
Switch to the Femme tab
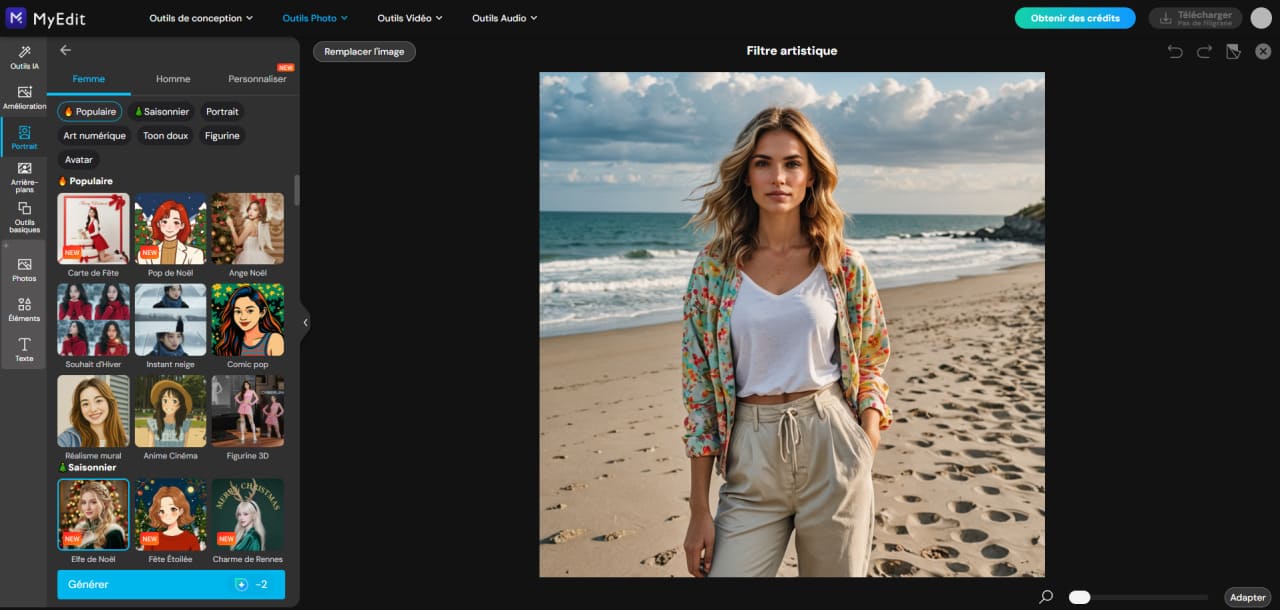click(89, 79)
